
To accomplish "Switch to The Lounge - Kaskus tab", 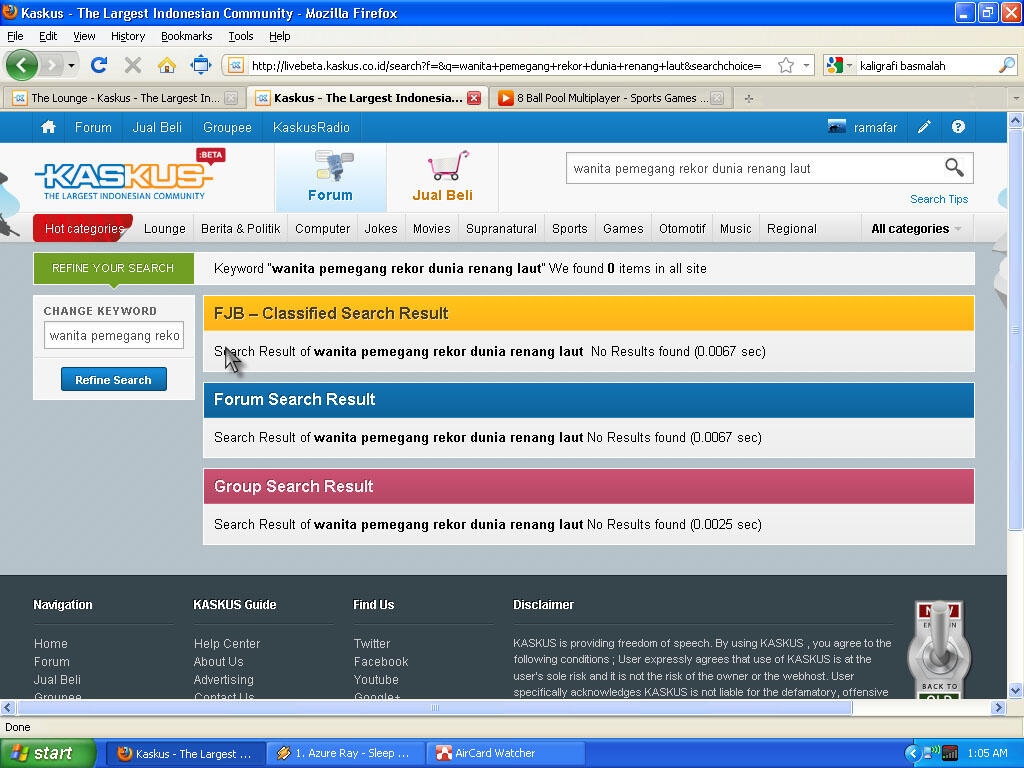I will [x=124, y=98].
